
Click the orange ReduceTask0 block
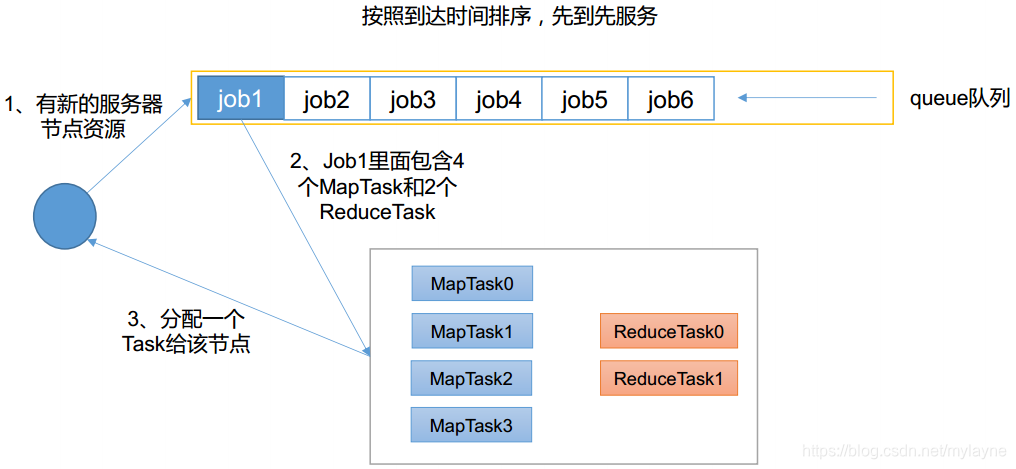[x=669, y=331]
